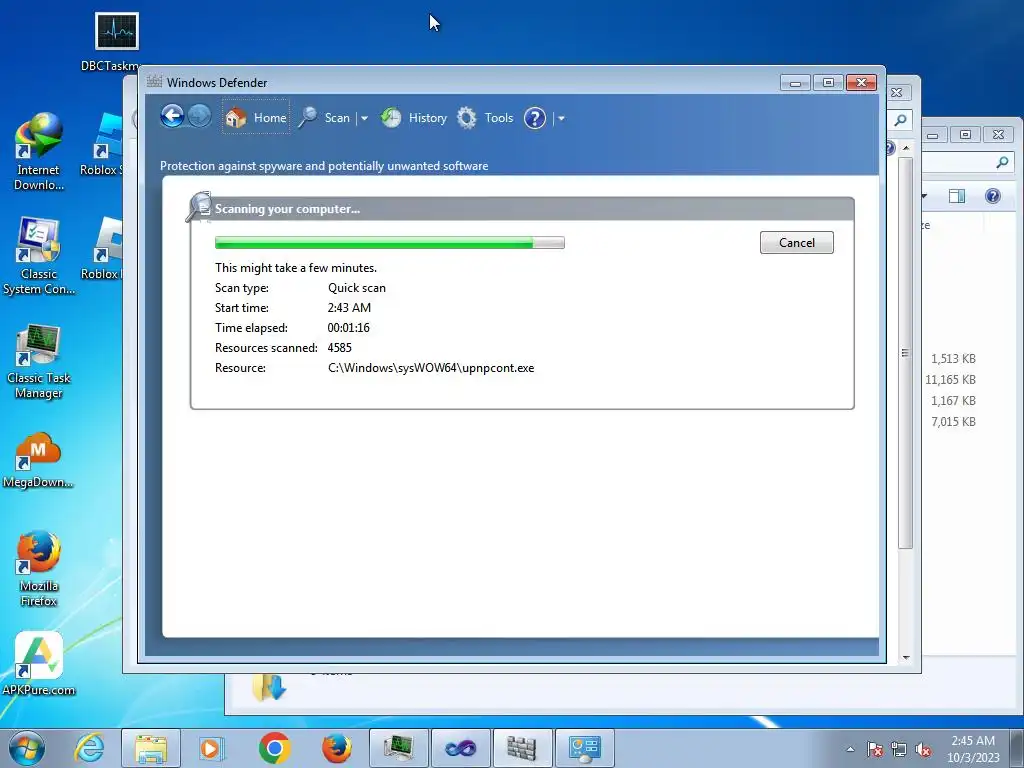1024x768 pixels.
Task: Open Mozilla Firefox desktop shortcut
Action: (39, 569)
